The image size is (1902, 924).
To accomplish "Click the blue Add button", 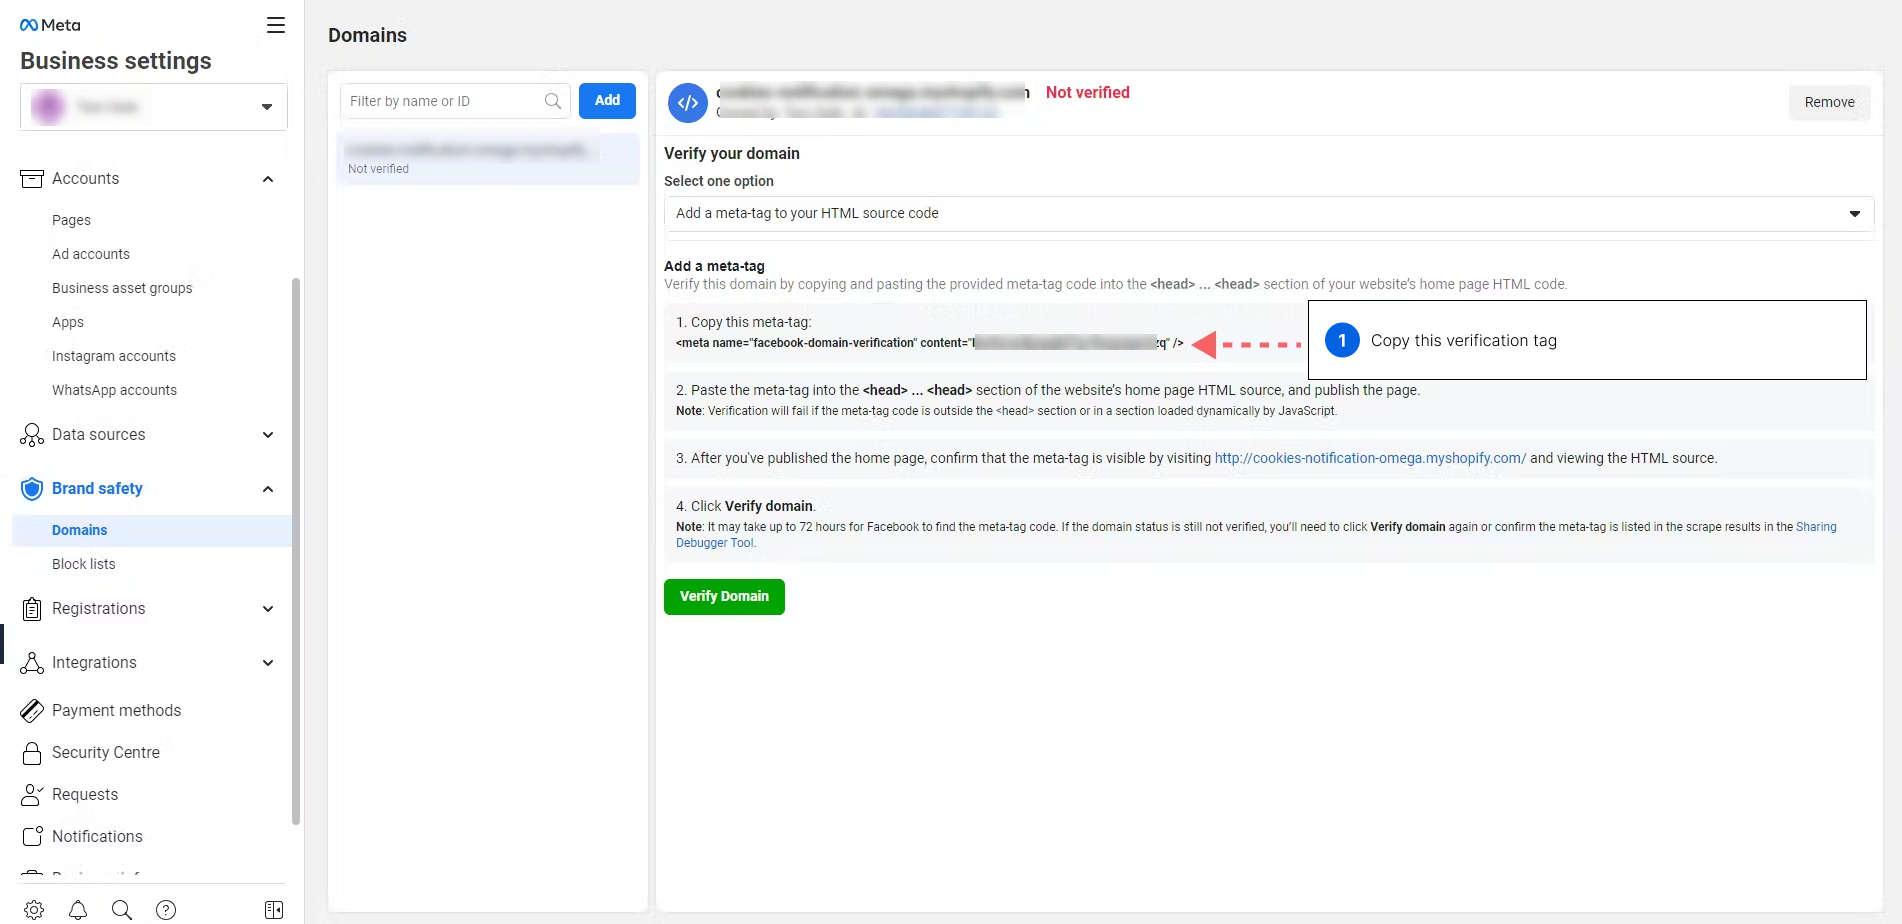I will click(x=607, y=101).
